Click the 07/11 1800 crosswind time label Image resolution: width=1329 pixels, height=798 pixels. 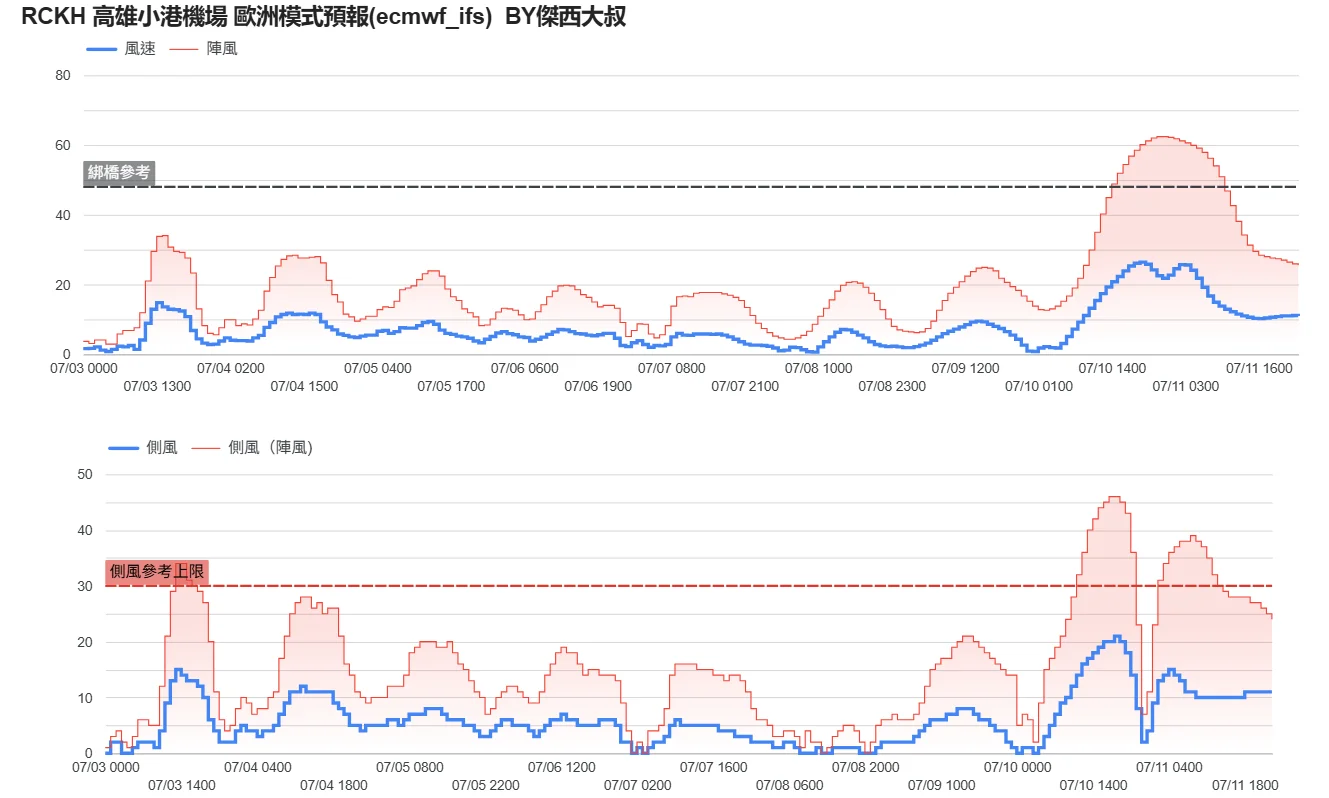coord(1244,785)
